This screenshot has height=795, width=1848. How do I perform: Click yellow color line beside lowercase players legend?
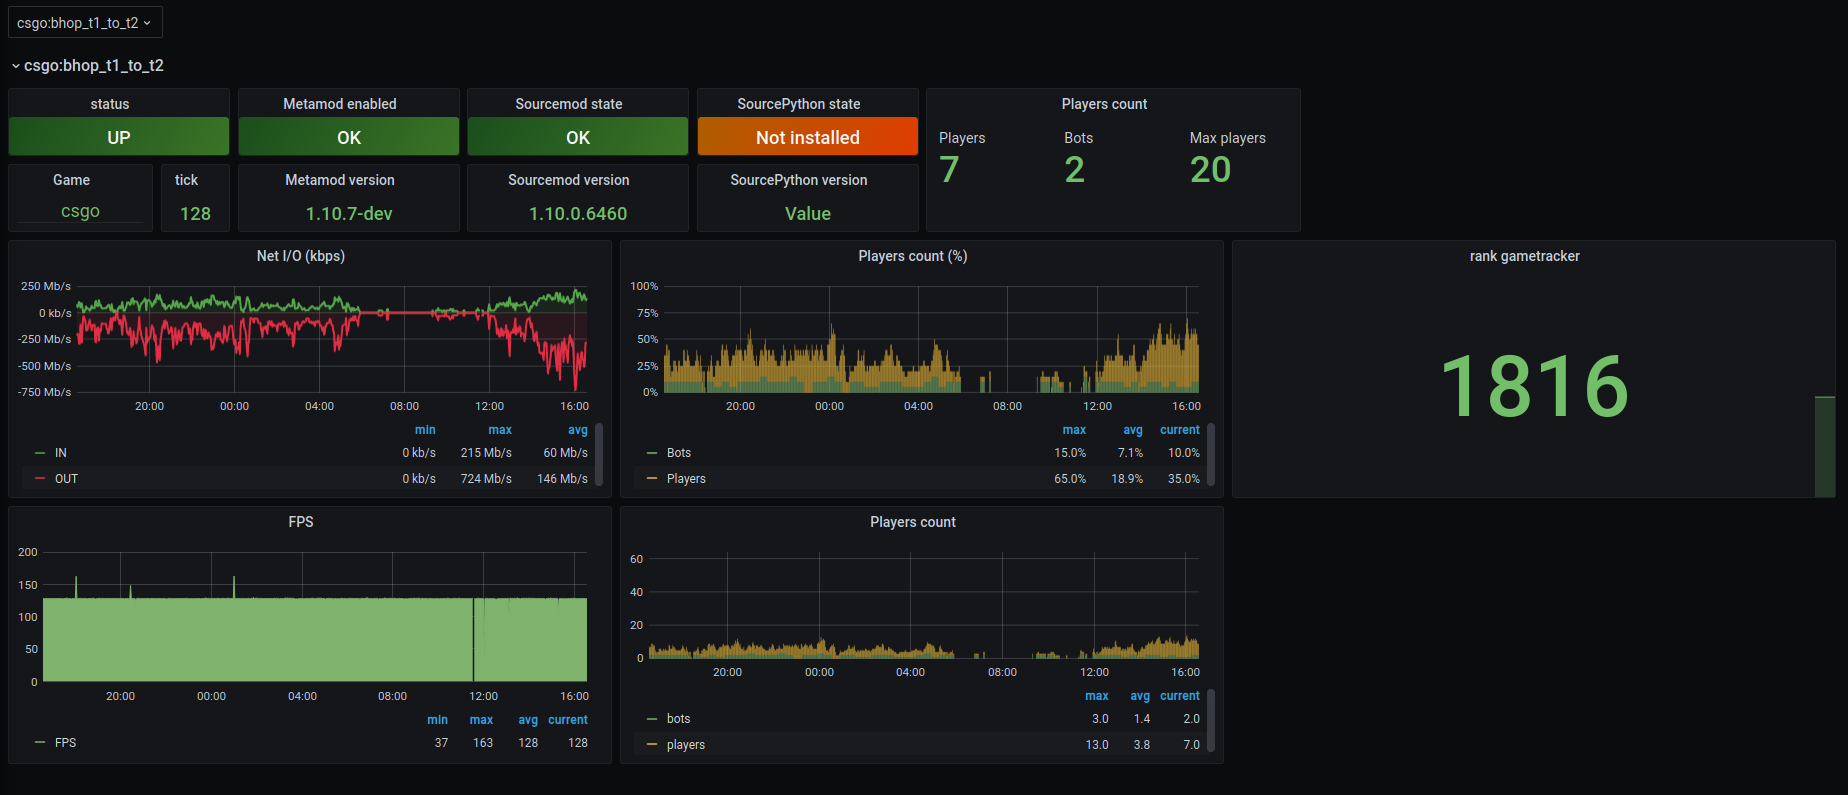point(652,745)
